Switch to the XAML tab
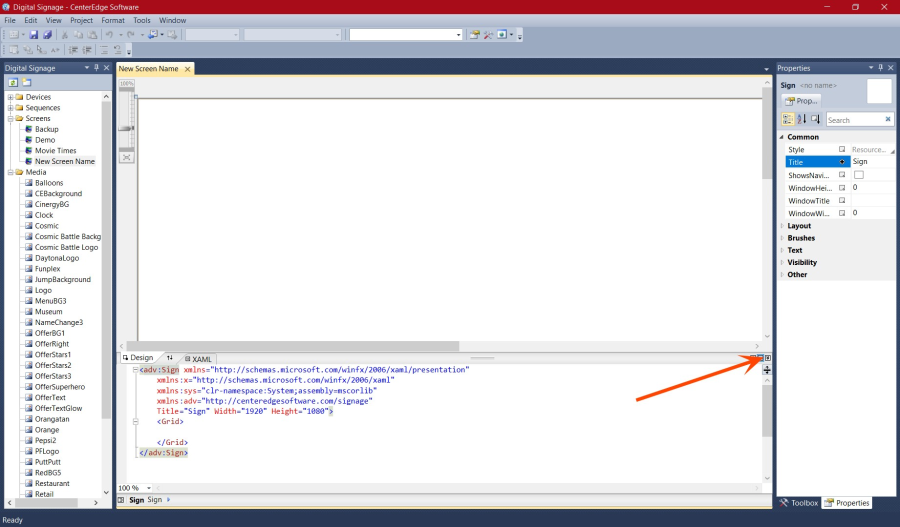This screenshot has height=527, width=900. click(200, 358)
